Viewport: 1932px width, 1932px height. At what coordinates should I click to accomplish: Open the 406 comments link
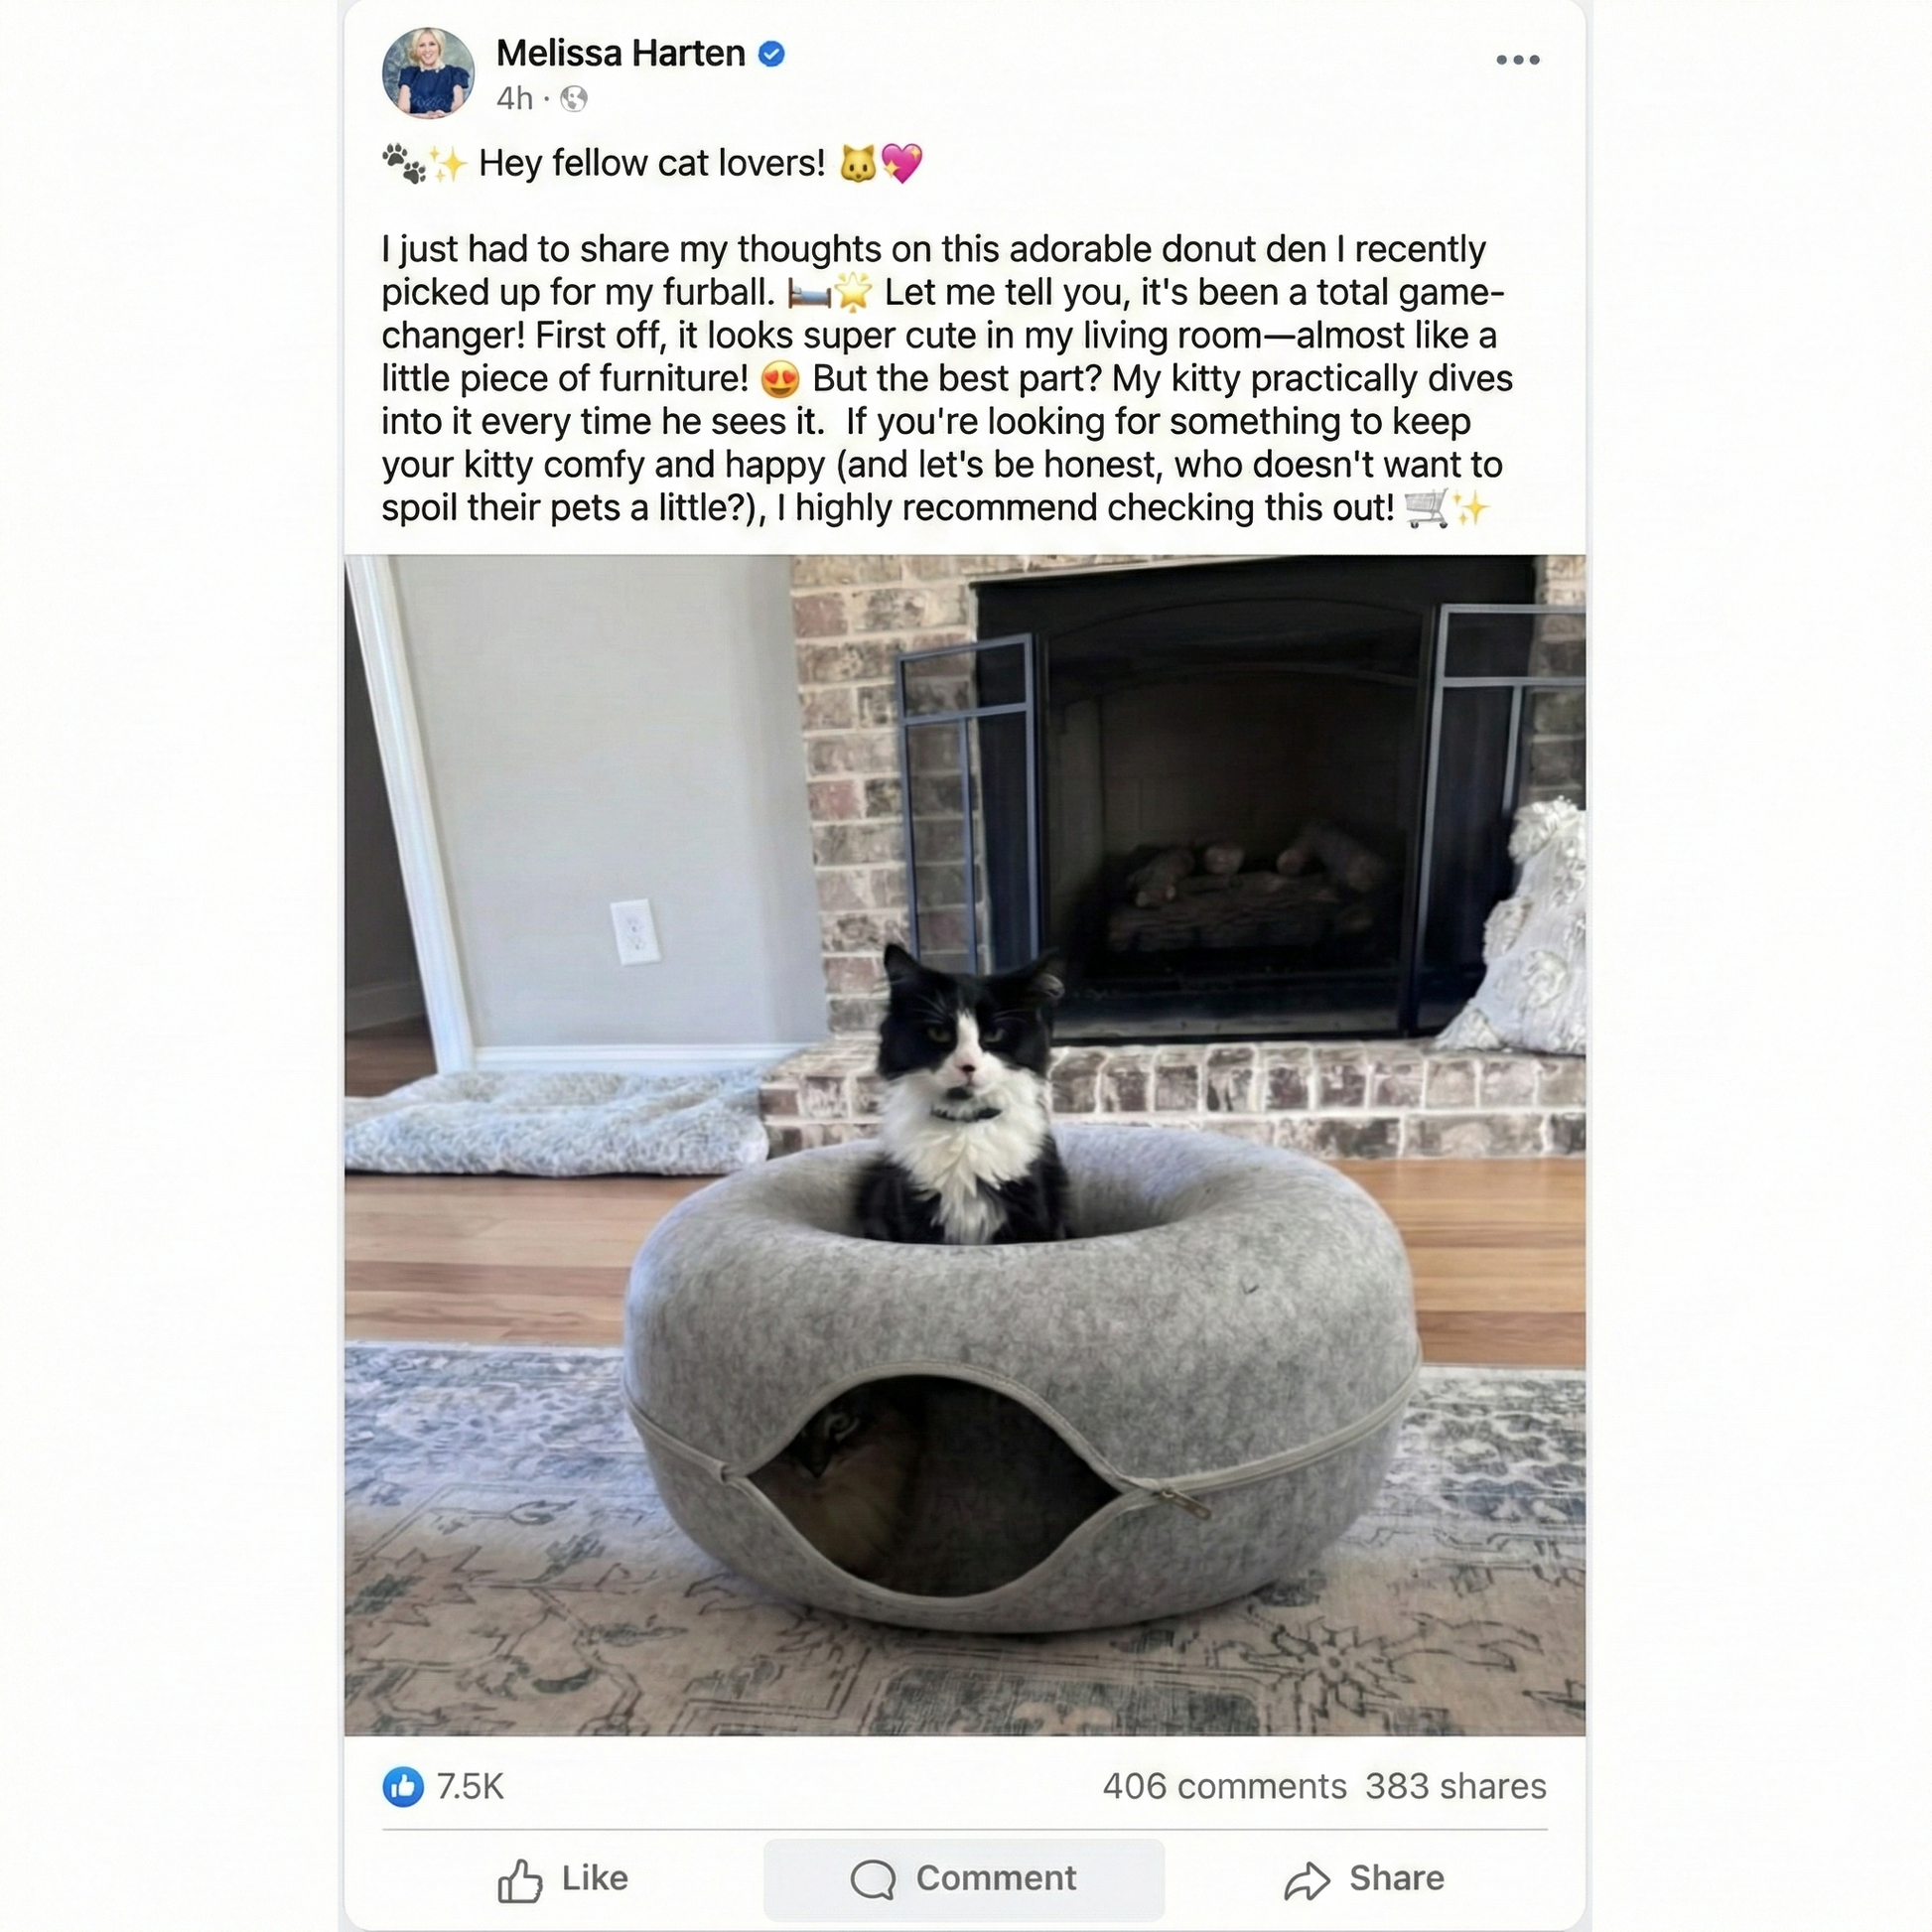pyautogui.click(x=1224, y=1786)
